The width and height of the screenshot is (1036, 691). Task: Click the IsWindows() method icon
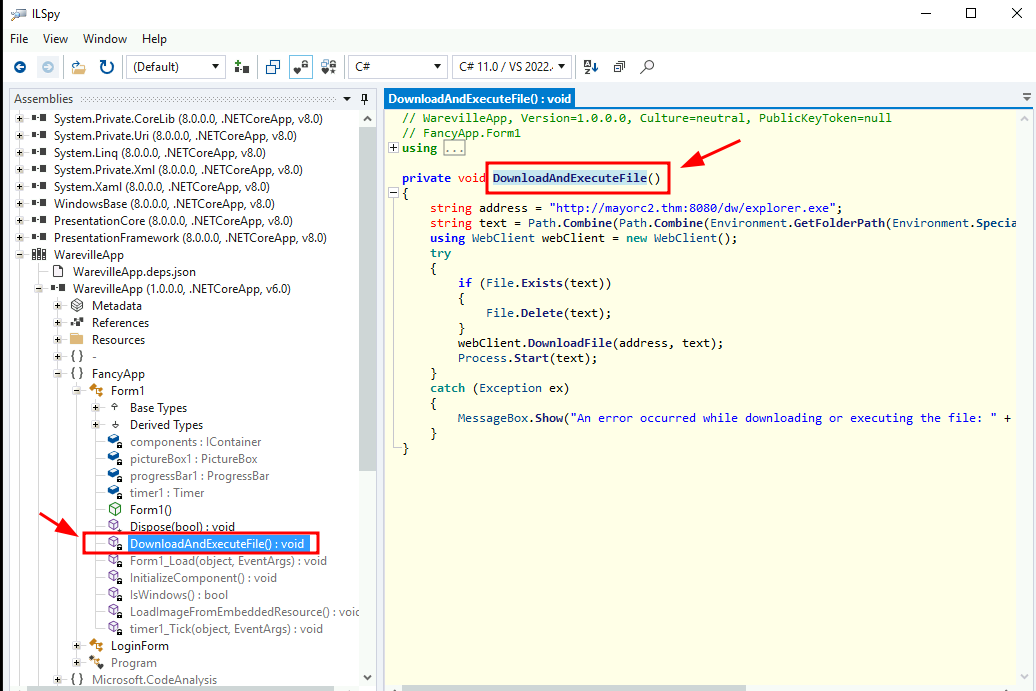(115, 595)
